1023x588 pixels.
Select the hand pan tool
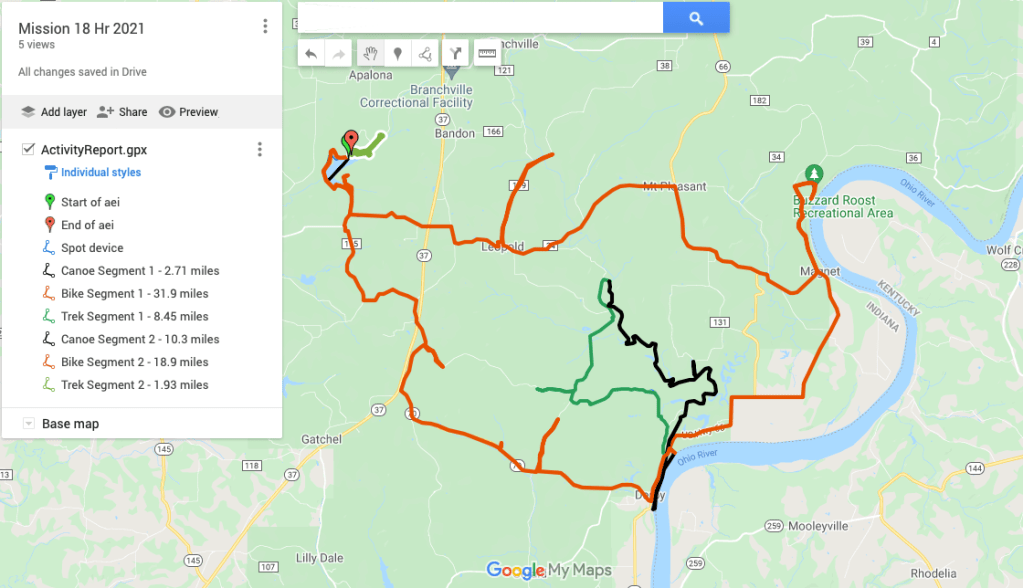371,54
